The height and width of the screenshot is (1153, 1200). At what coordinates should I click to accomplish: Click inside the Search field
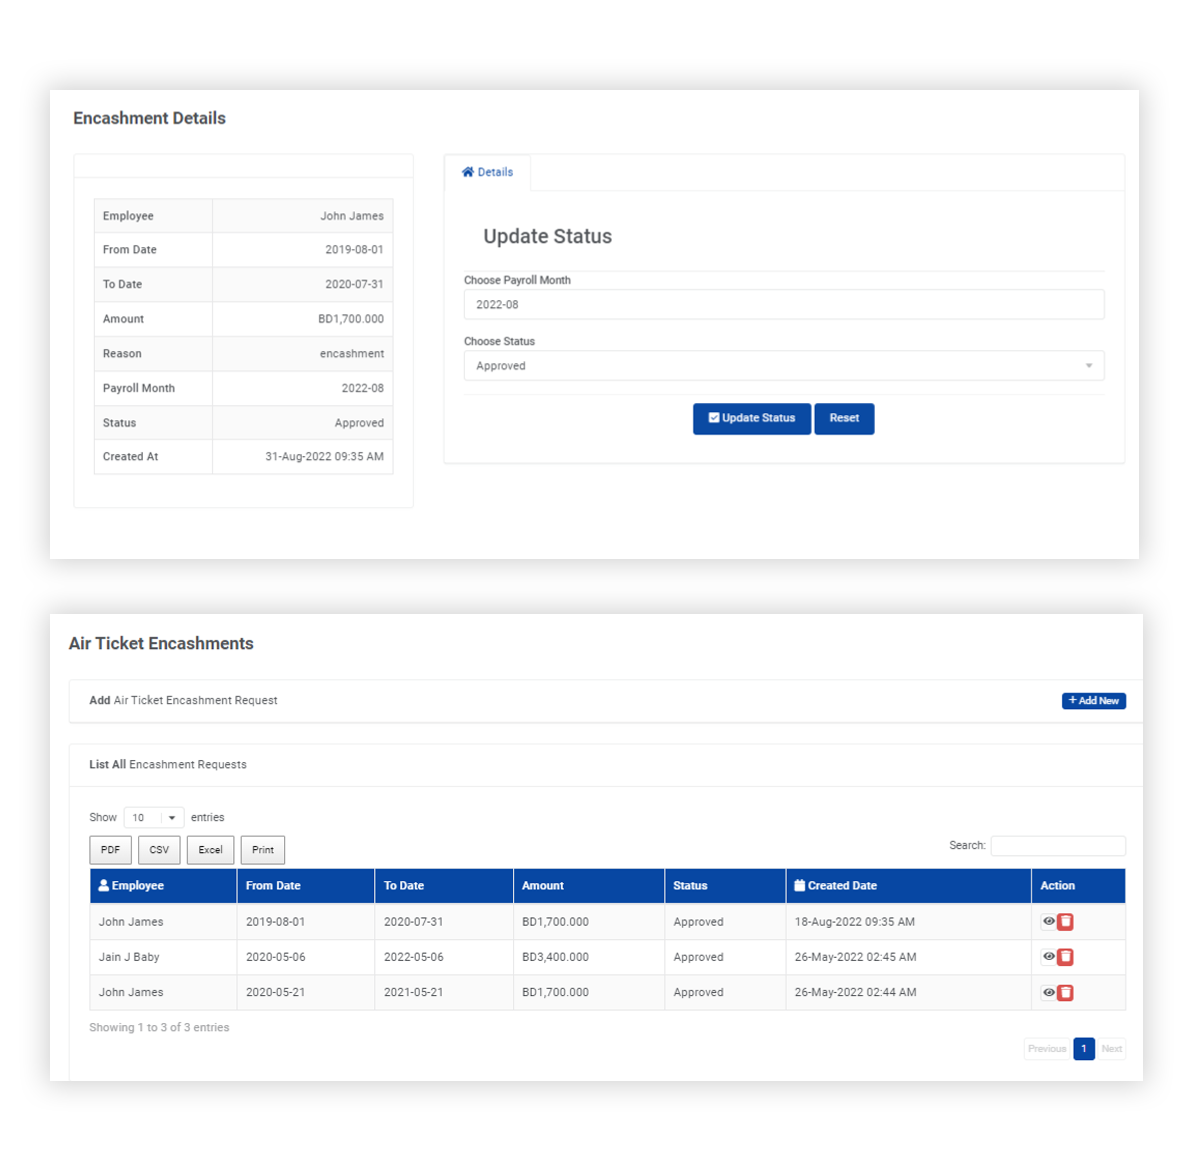coord(1058,845)
